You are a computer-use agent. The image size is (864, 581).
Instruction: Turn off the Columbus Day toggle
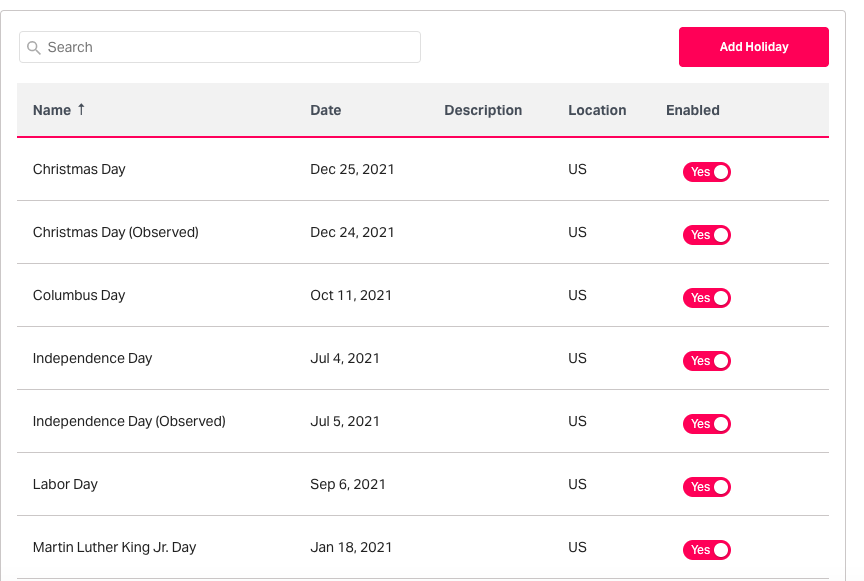[x=707, y=298]
